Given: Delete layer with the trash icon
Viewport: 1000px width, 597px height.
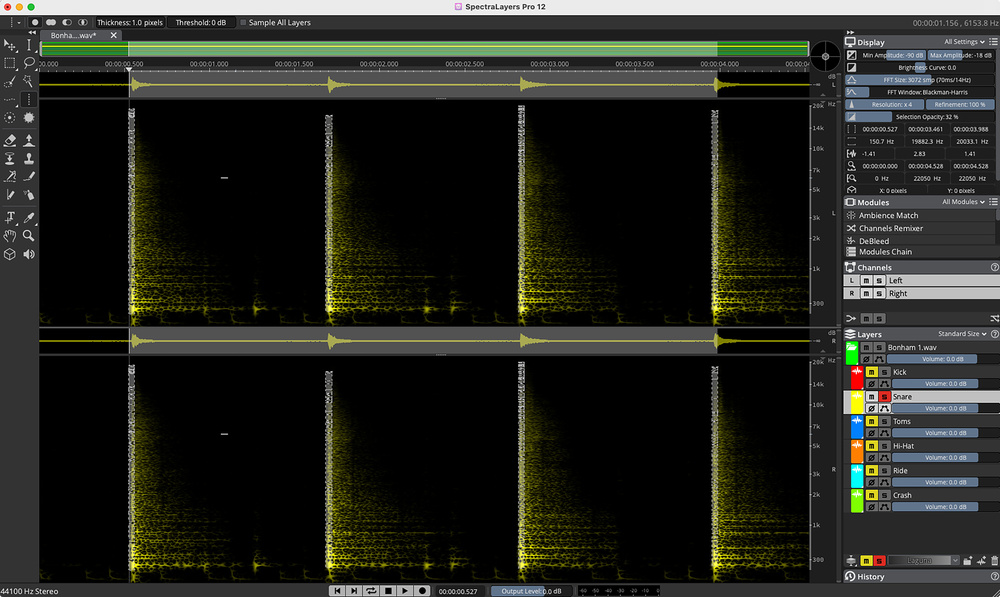Looking at the screenshot, I should pyautogui.click(x=994, y=560).
